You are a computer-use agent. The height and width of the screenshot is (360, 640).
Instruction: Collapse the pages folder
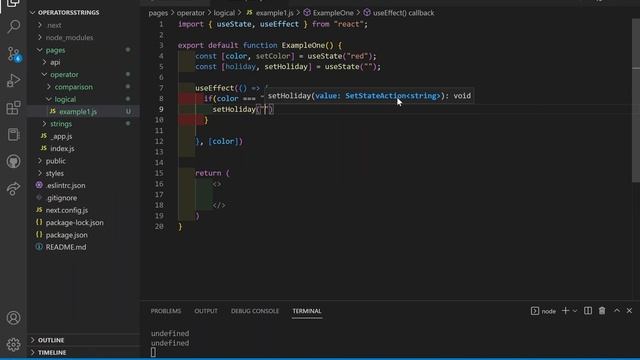point(55,50)
